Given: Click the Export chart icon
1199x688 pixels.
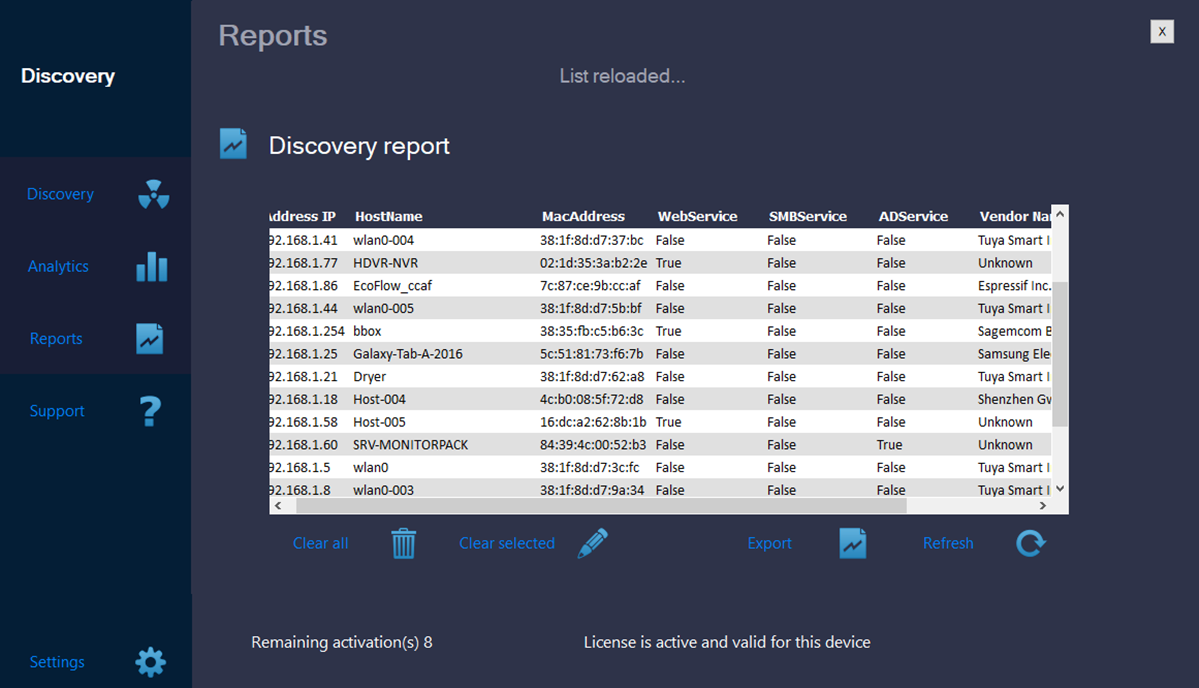Looking at the screenshot, I should (x=853, y=544).
